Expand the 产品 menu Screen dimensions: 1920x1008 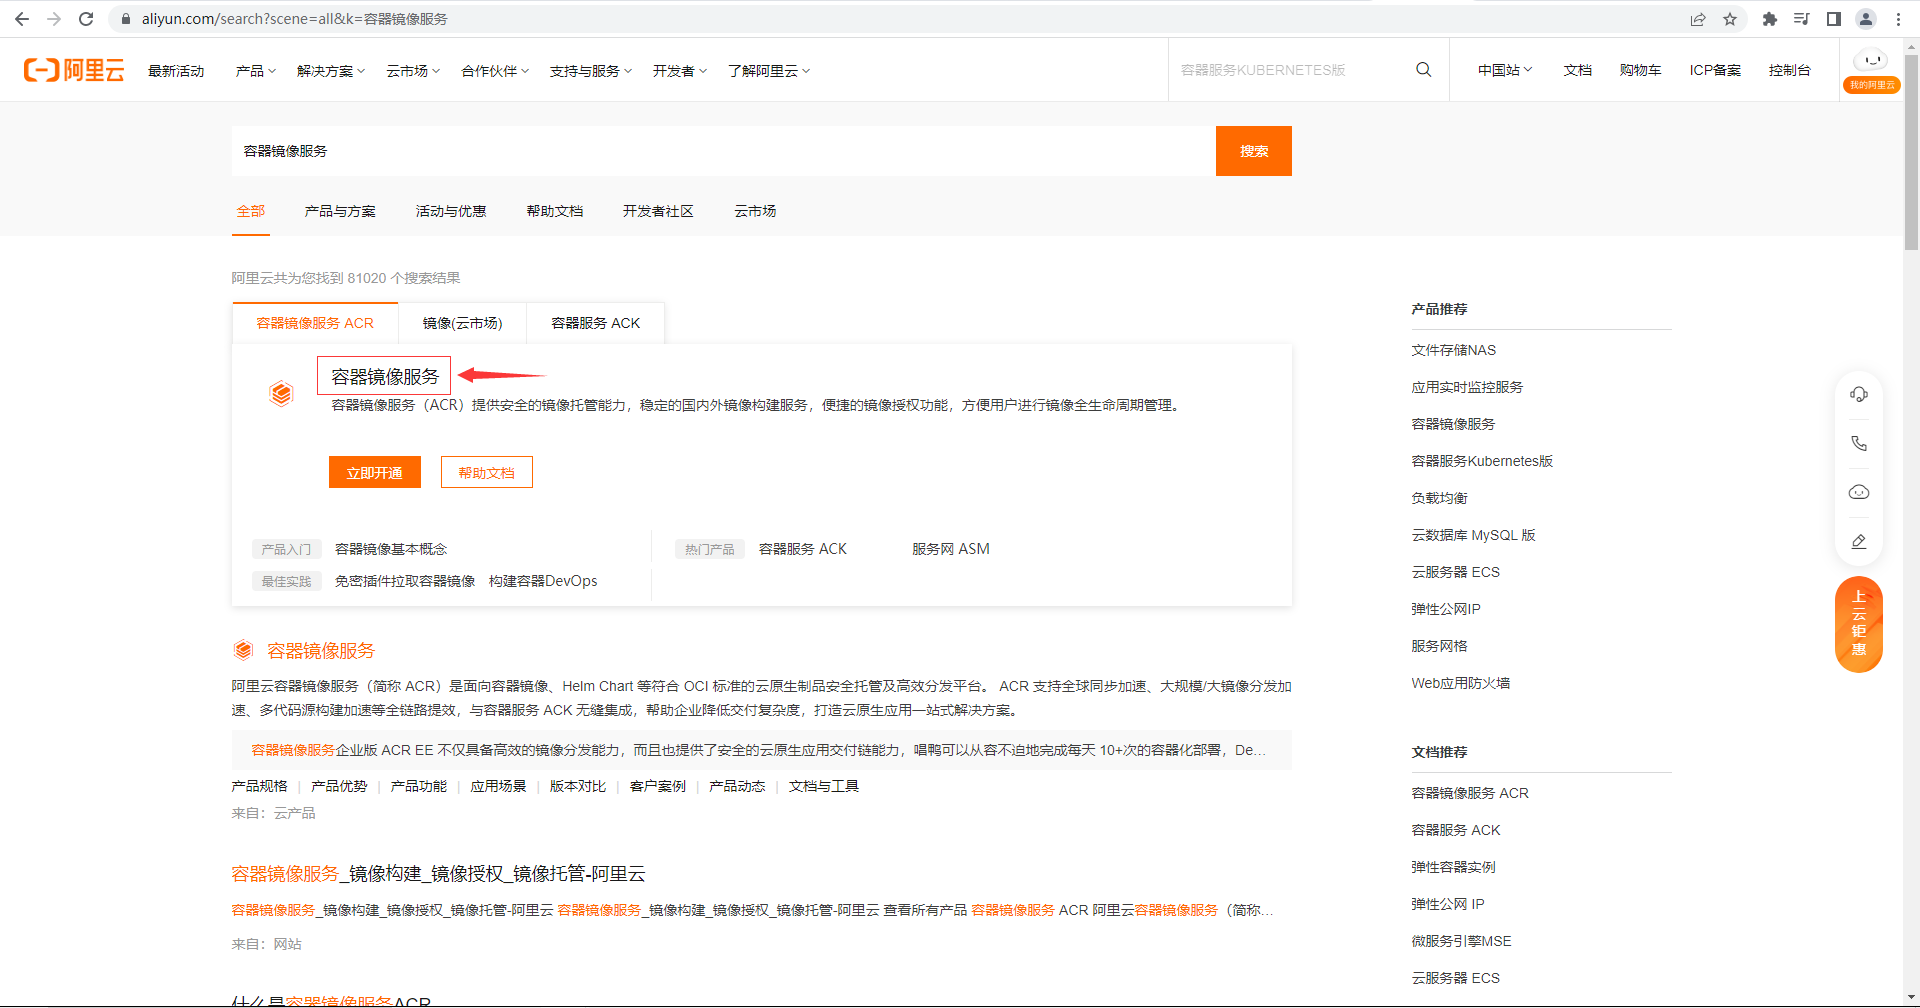256,71
